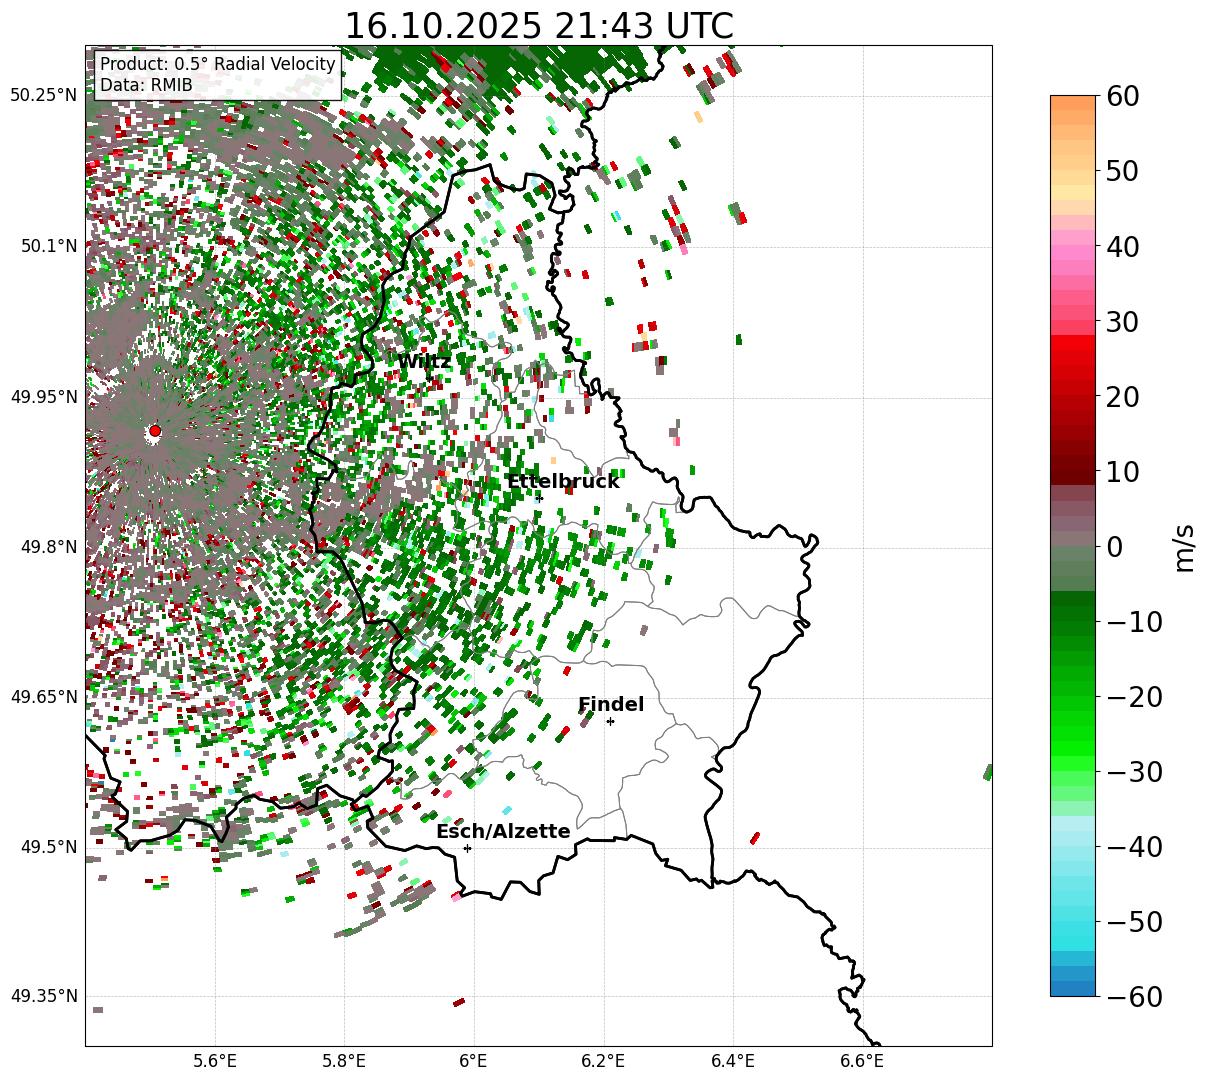
Task: Click the Esch/Alzette city label
Action: tap(503, 832)
